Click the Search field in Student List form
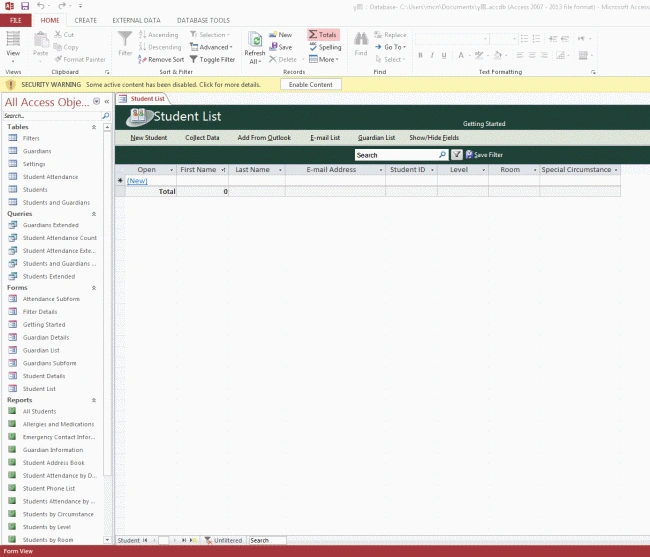 point(397,155)
